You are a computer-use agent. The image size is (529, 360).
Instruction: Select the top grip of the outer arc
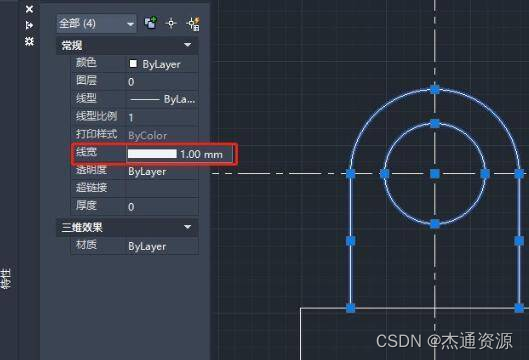point(435,89)
